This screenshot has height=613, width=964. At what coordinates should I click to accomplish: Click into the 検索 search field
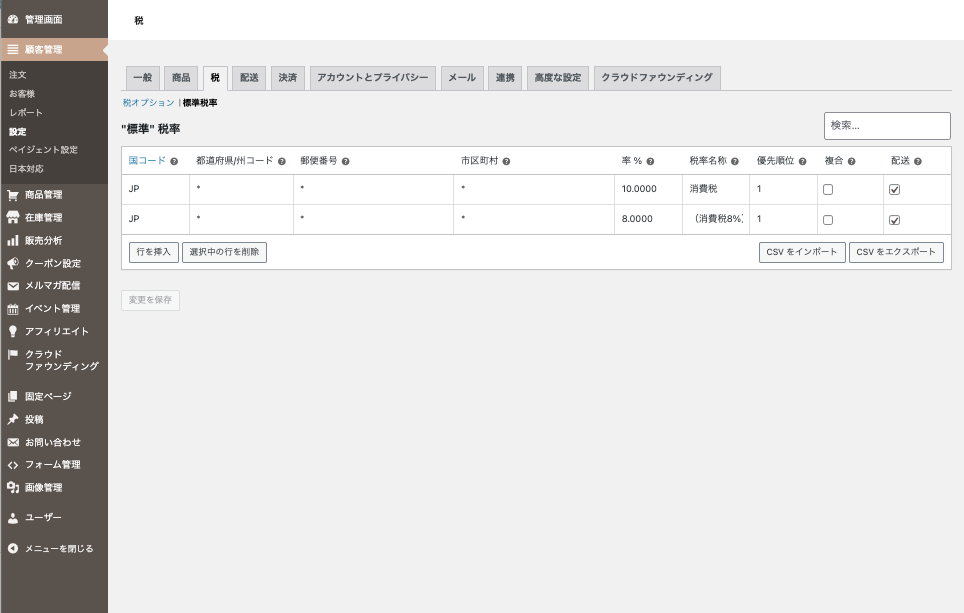coord(886,126)
